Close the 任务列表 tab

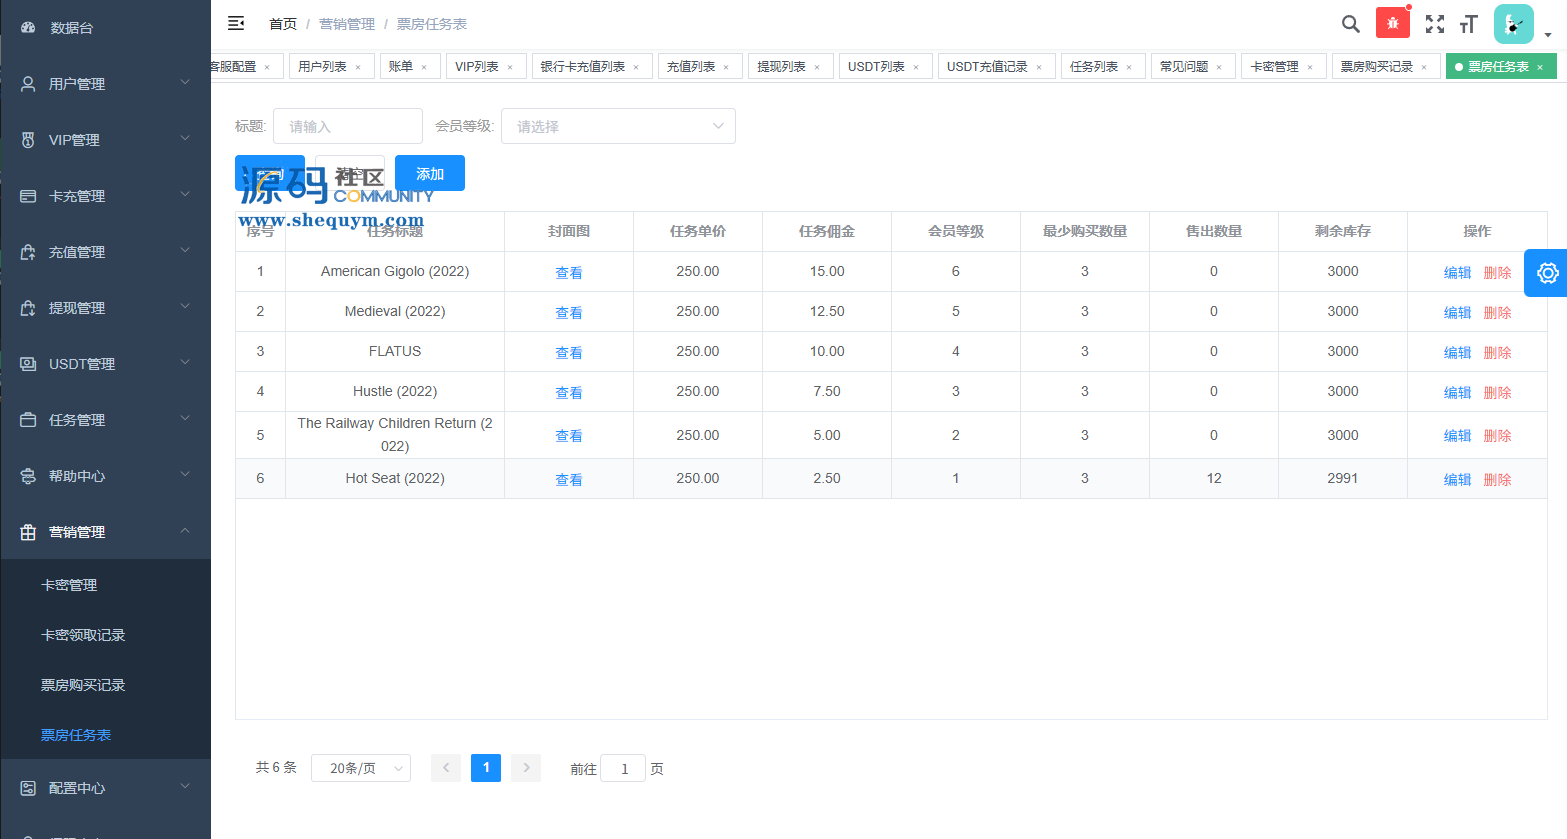[x=1129, y=67]
